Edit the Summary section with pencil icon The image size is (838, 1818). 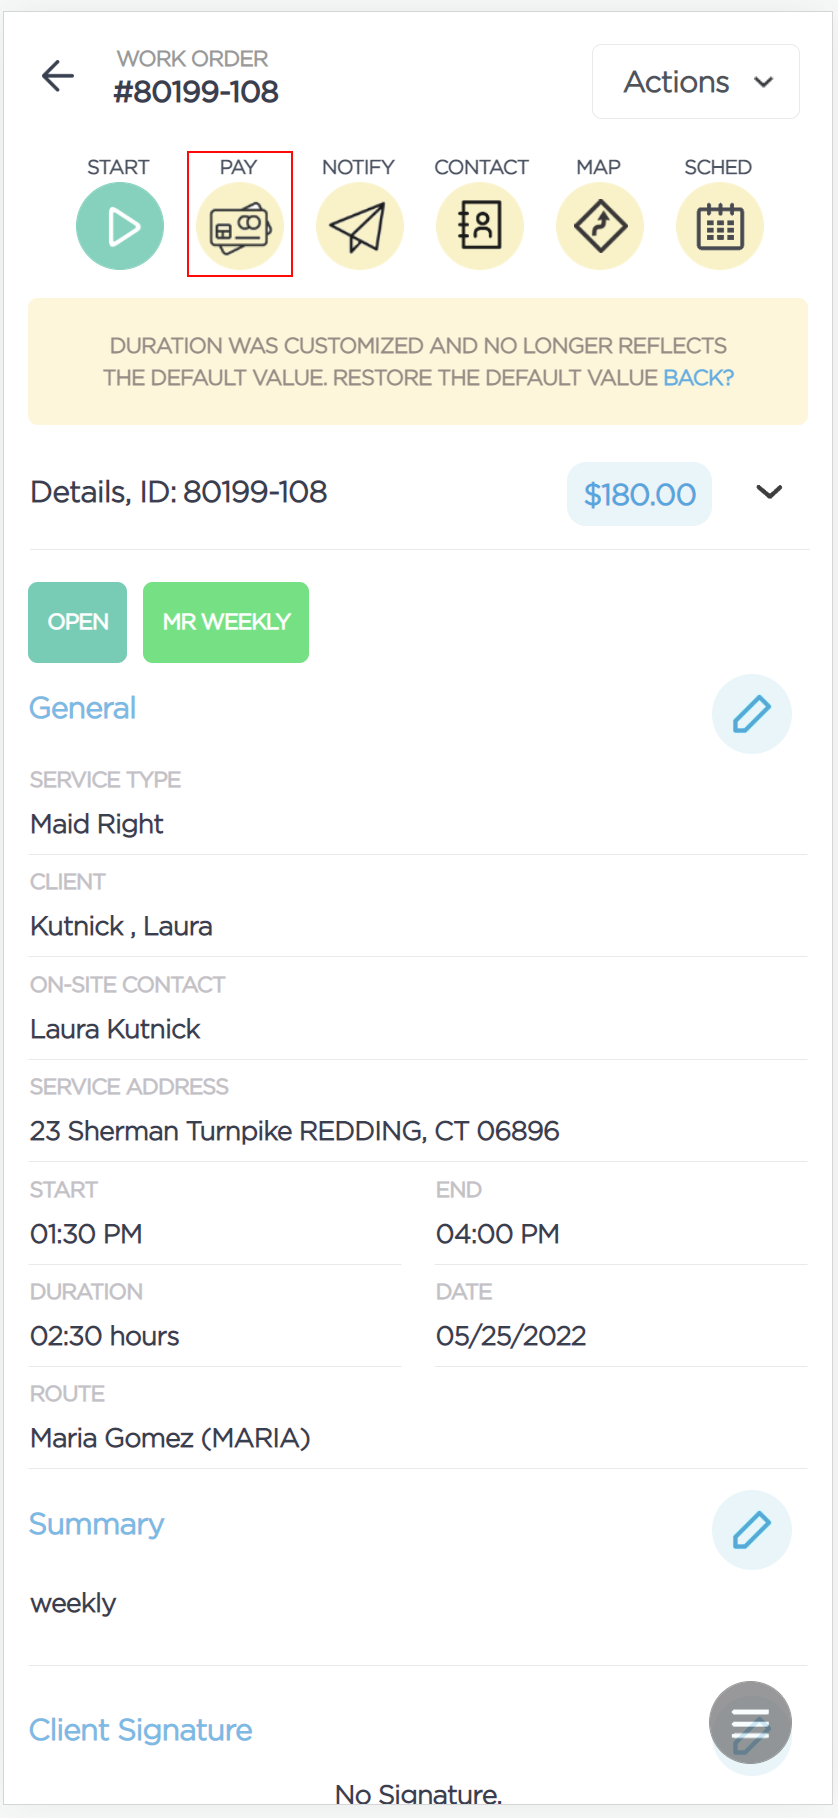(x=752, y=1530)
